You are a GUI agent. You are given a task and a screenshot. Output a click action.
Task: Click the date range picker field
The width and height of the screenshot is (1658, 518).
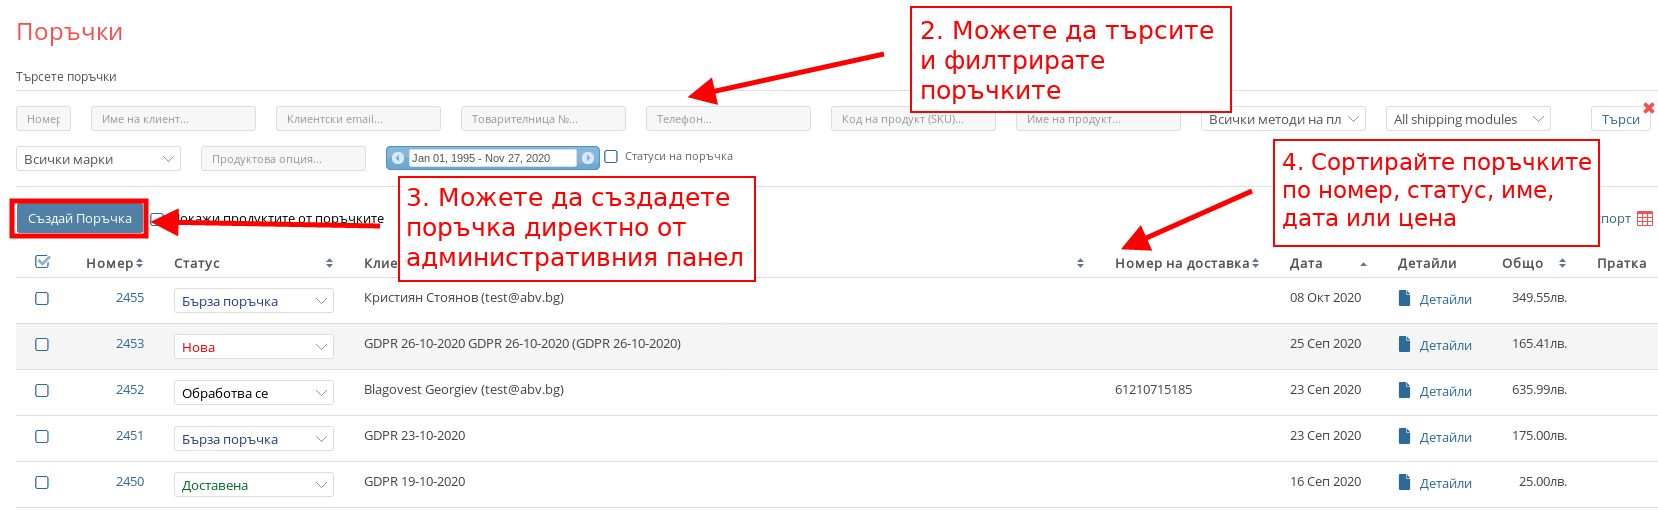[493, 158]
